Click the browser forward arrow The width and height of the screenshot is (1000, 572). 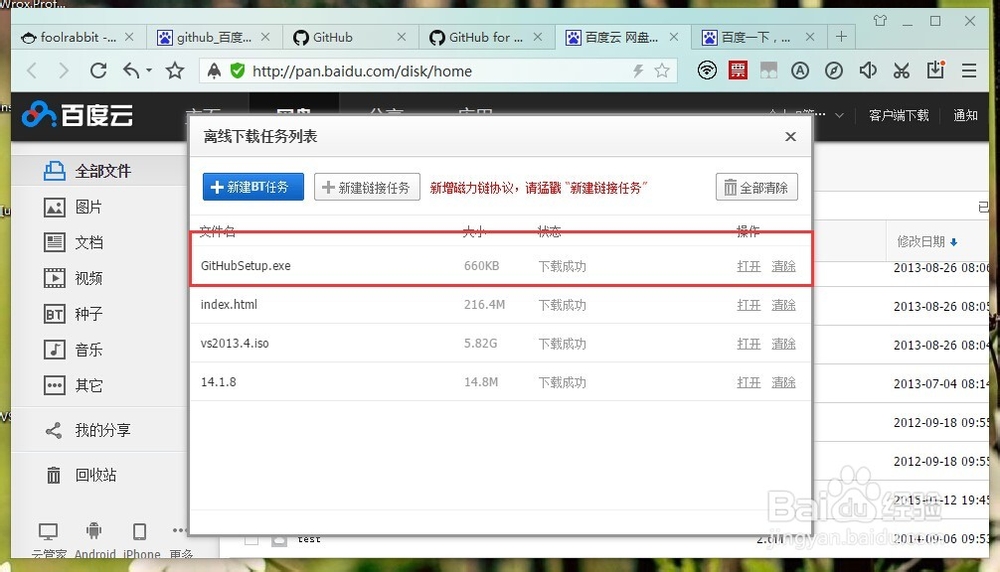pos(63,71)
